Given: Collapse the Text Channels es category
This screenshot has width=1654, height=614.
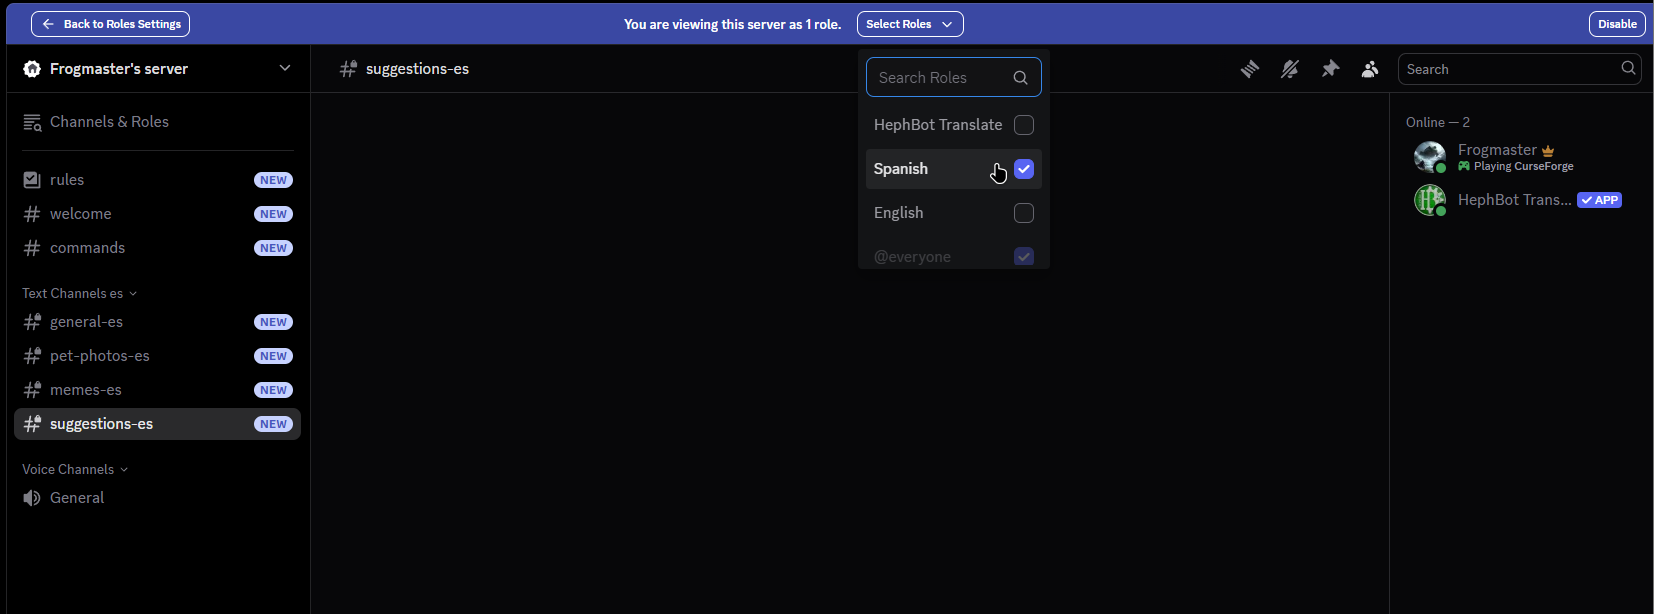Looking at the screenshot, I should point(79,294).
